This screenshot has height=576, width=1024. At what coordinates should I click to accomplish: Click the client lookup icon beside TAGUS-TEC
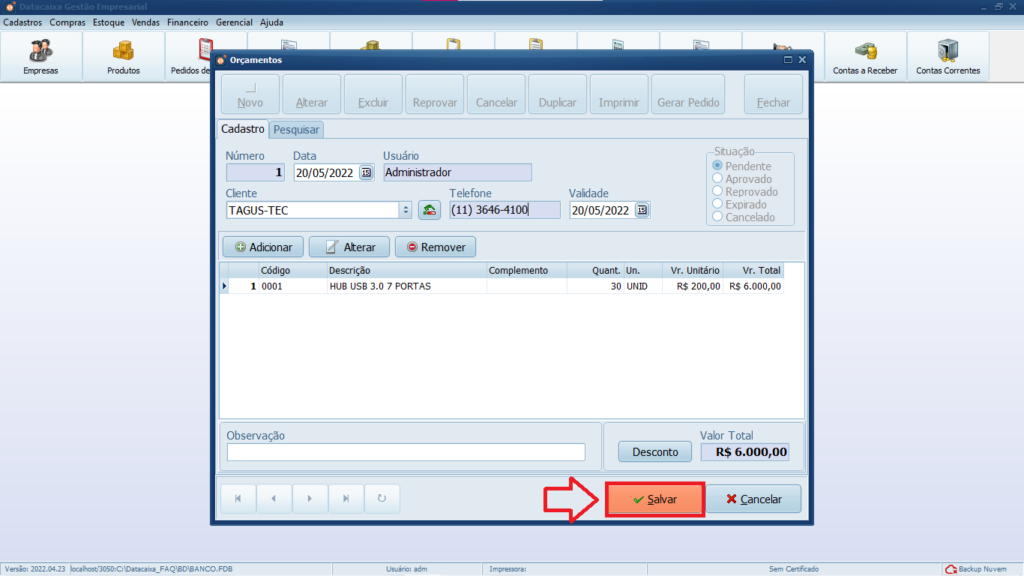[x=429, y=210]
